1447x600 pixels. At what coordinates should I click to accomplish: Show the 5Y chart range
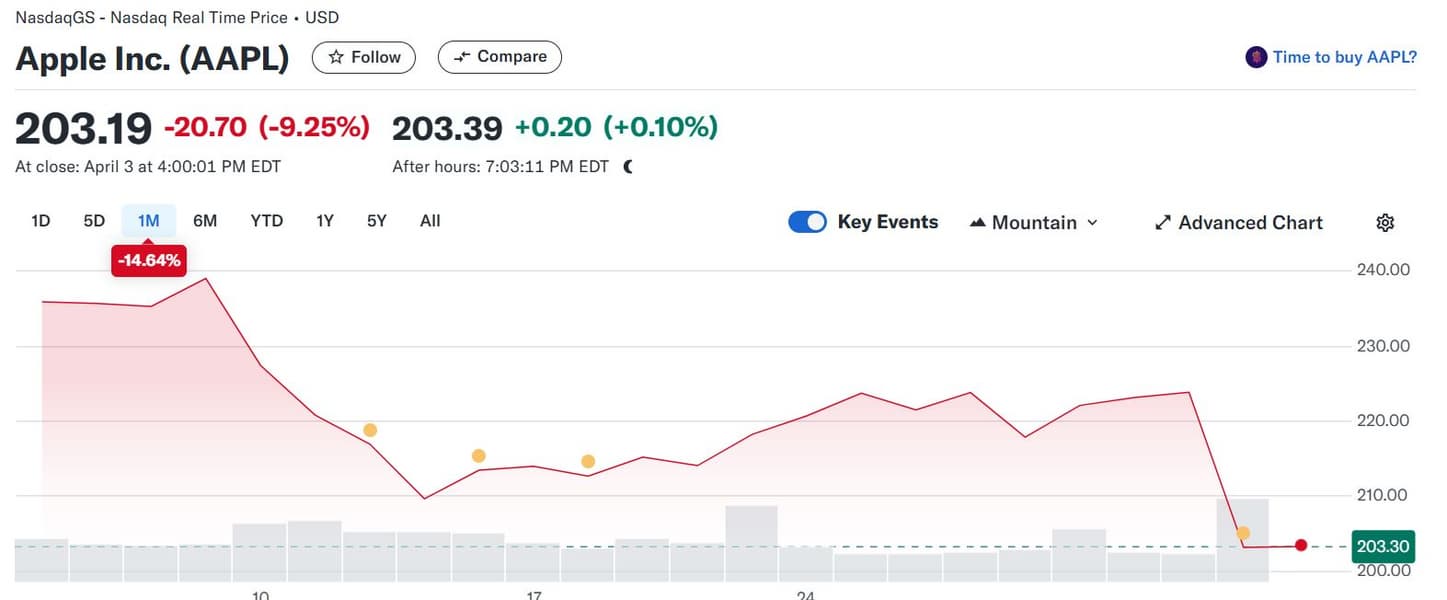pos(376,221)
